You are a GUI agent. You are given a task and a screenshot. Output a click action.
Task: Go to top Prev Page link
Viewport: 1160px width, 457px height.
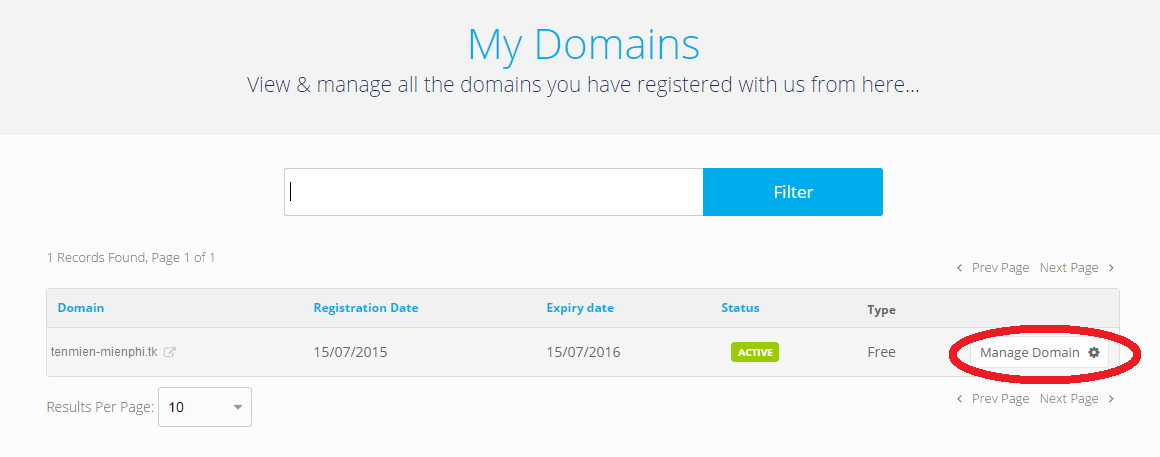click(1000, 268)
